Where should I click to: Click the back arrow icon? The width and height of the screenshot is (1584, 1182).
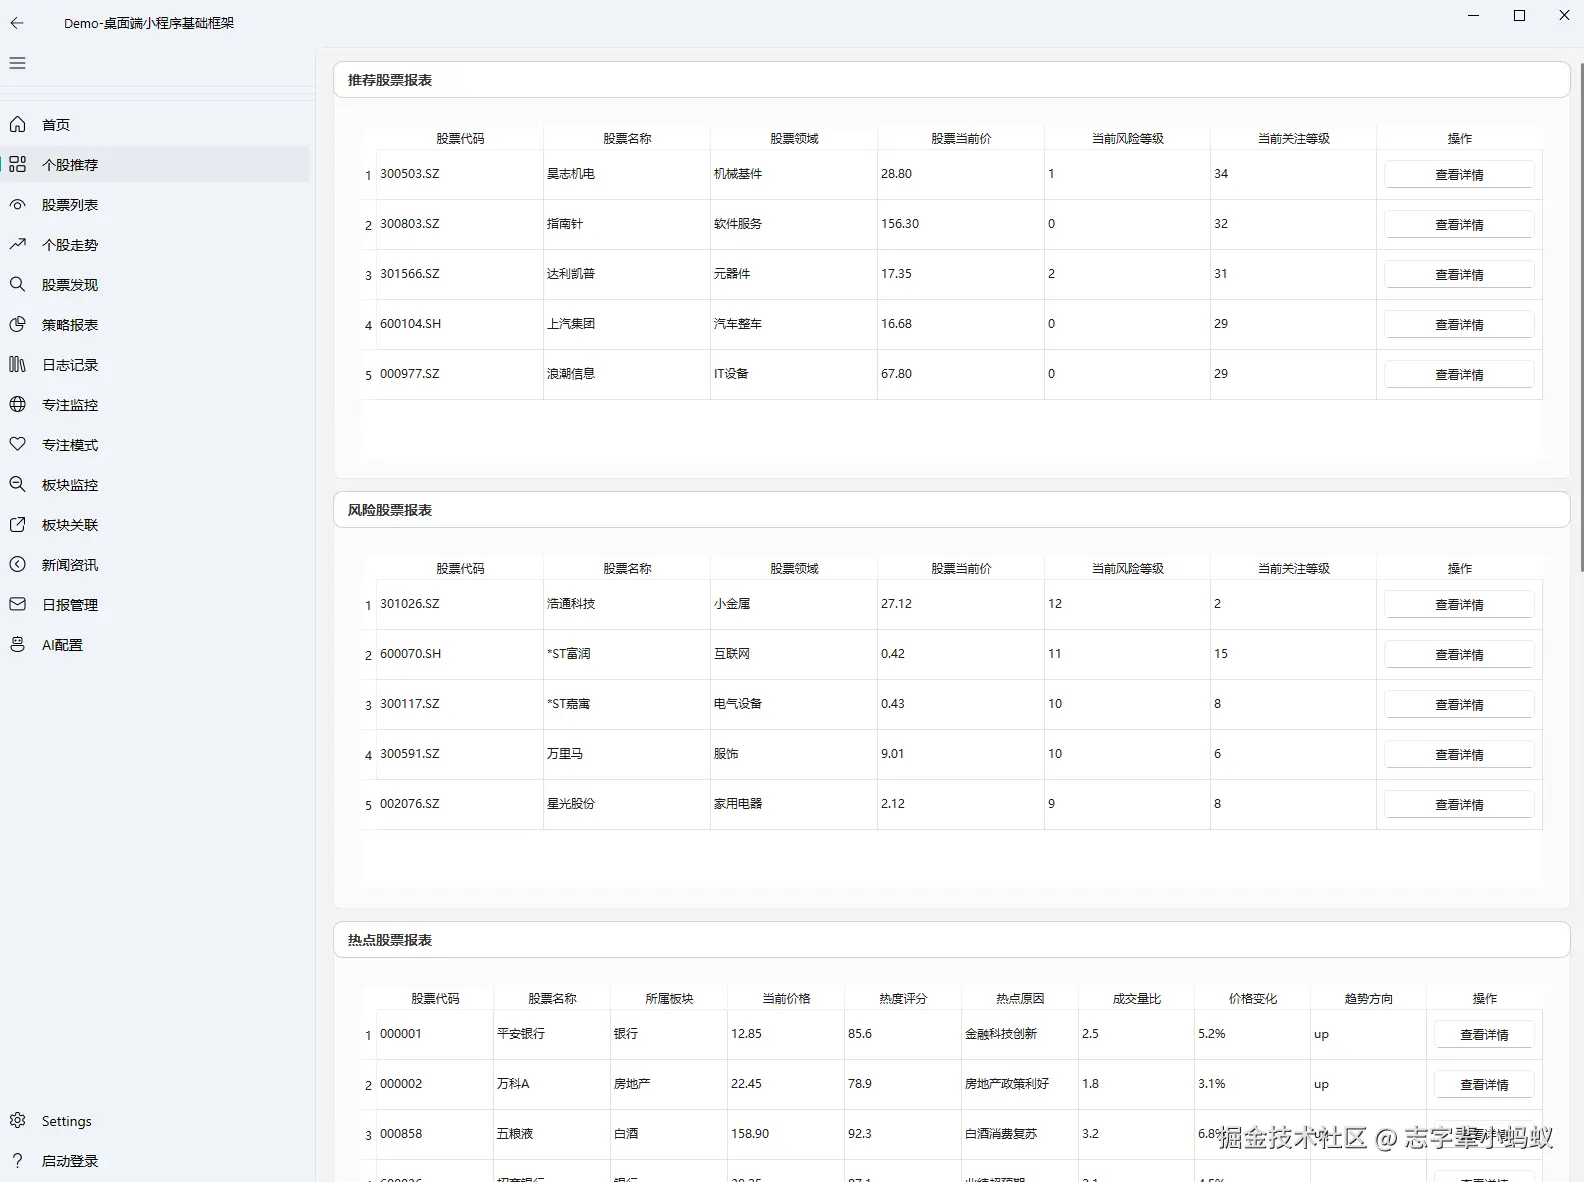coord(17,22)
